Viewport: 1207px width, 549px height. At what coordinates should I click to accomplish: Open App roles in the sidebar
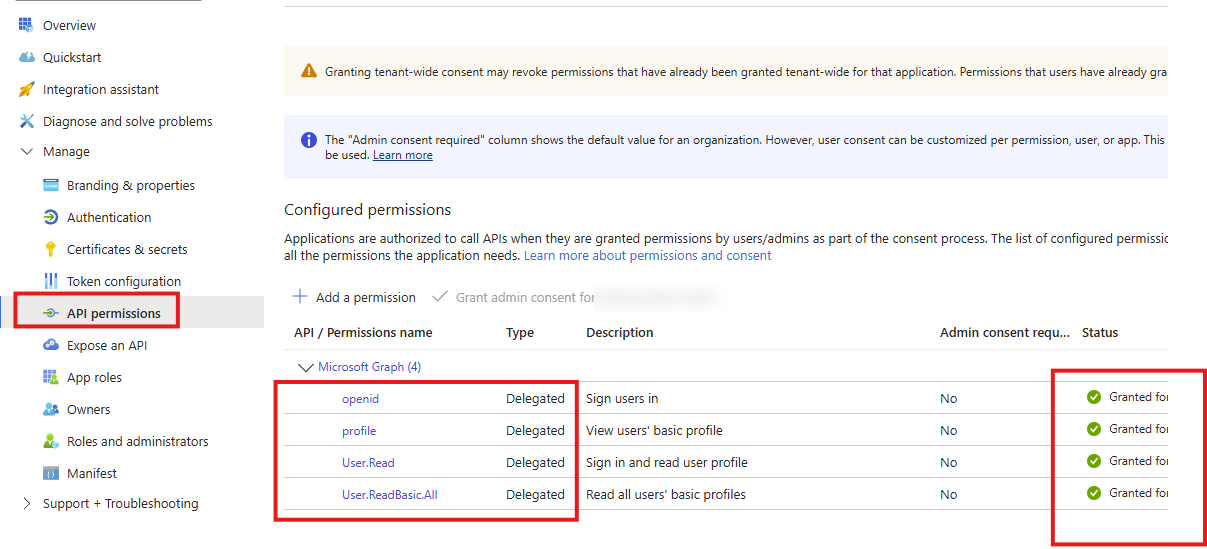94,377
